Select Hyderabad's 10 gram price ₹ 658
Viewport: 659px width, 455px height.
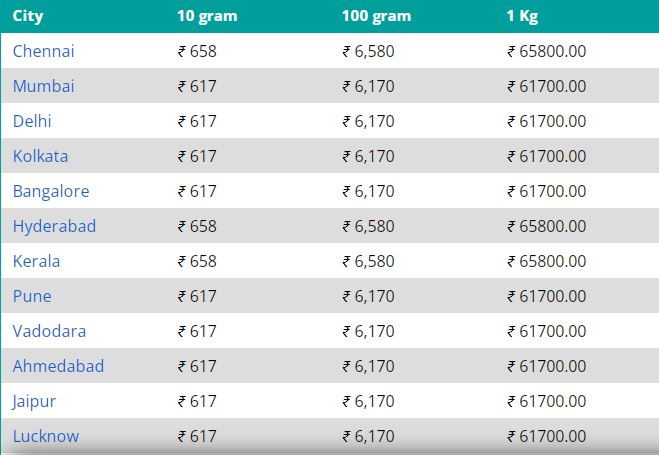197,226
